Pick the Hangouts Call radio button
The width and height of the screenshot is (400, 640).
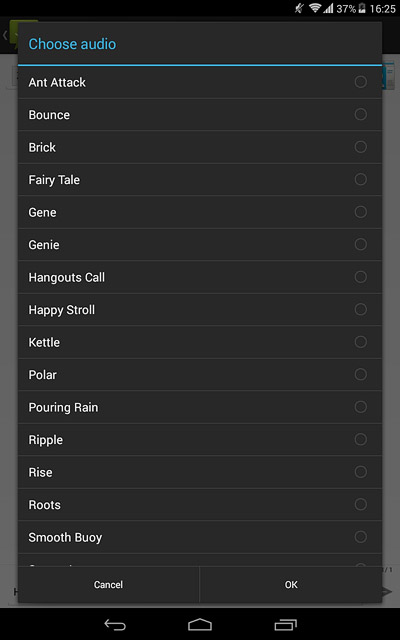click(360, 277)
